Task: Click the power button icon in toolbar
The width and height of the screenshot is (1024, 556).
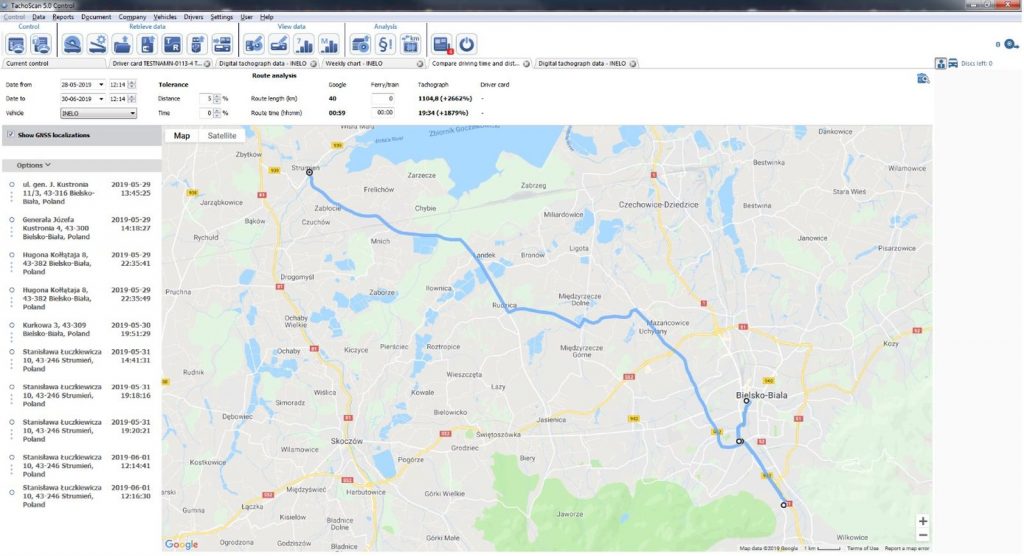Action: pos(466,44)
